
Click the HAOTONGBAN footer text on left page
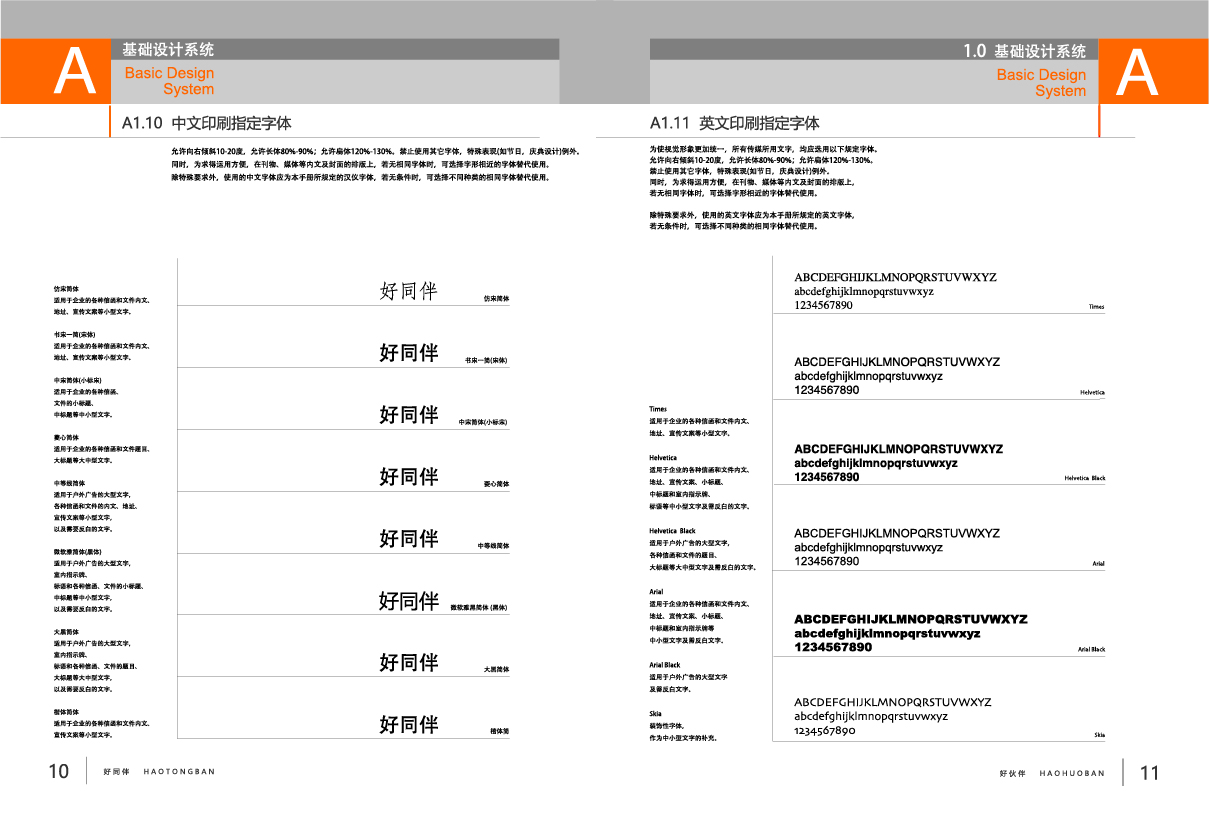(179, 772)
